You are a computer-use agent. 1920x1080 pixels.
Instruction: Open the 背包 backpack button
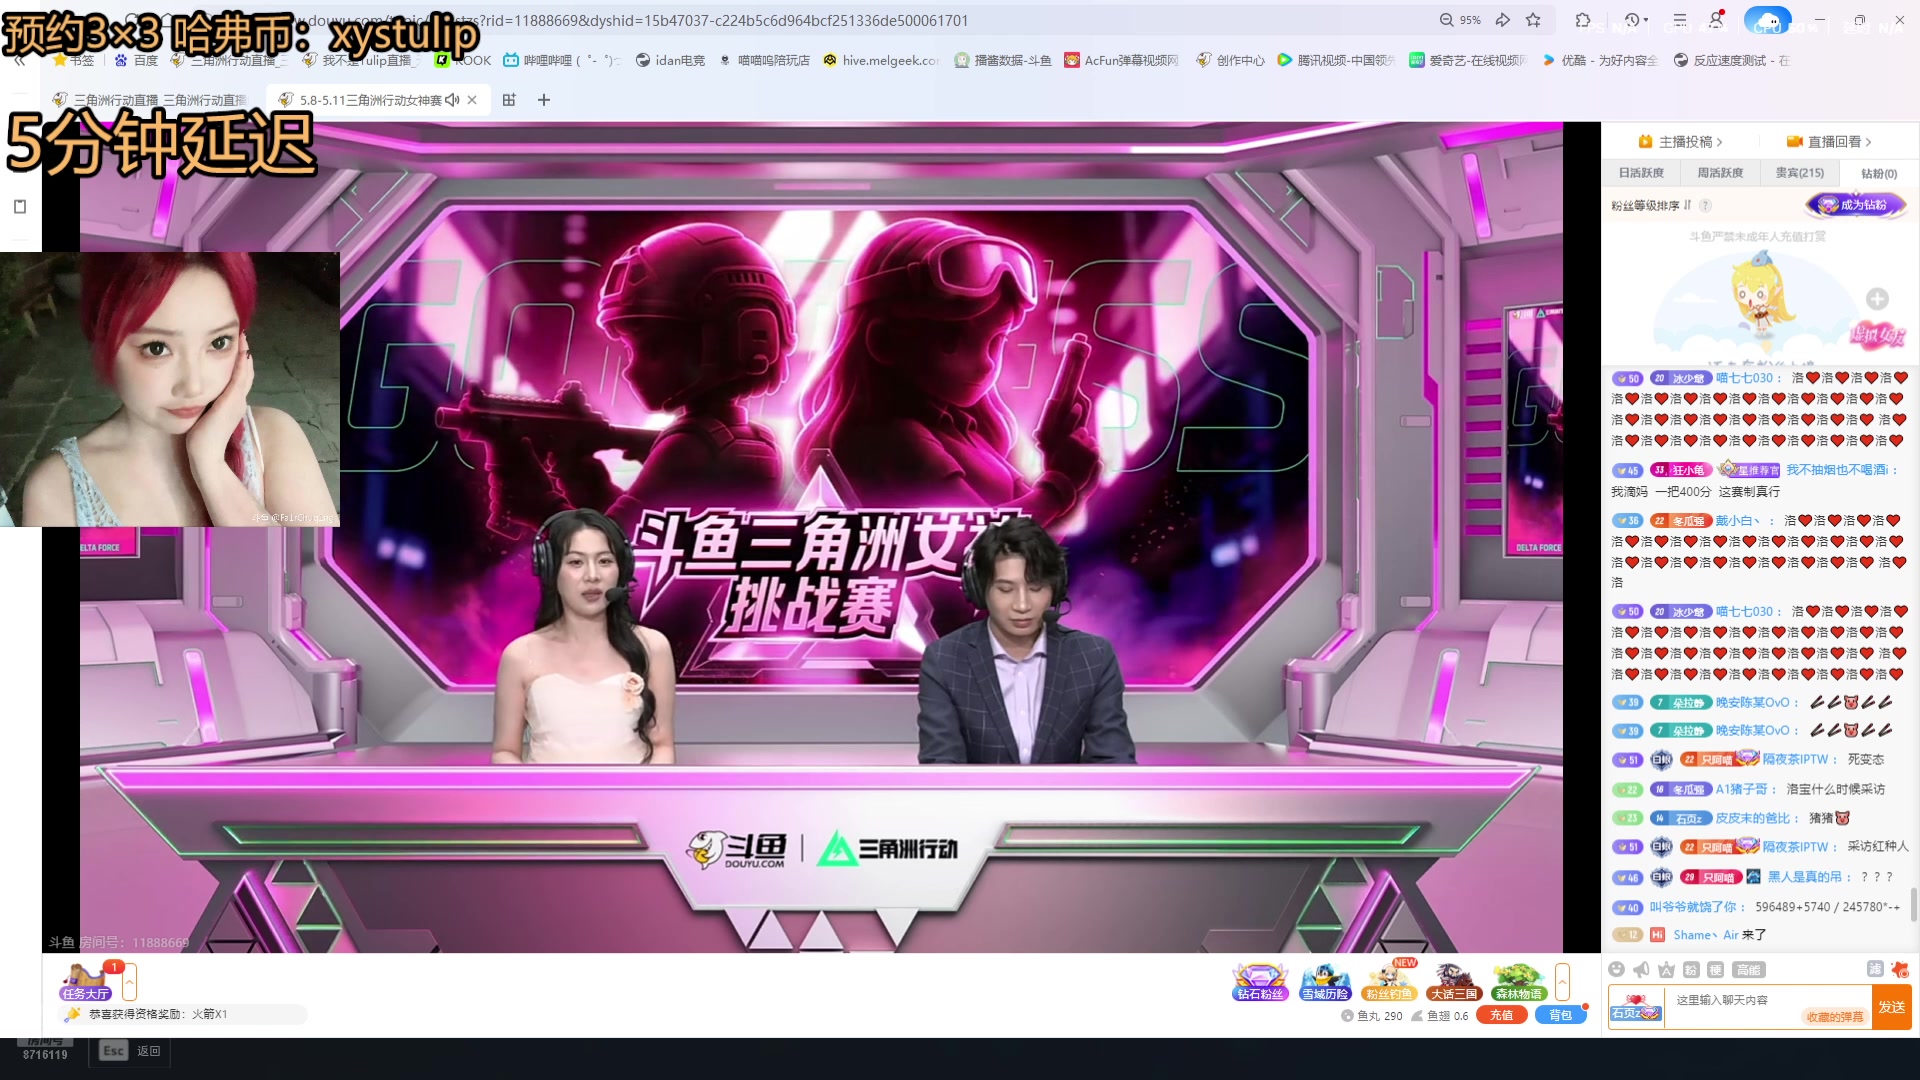click(x=1560, y=1015)
